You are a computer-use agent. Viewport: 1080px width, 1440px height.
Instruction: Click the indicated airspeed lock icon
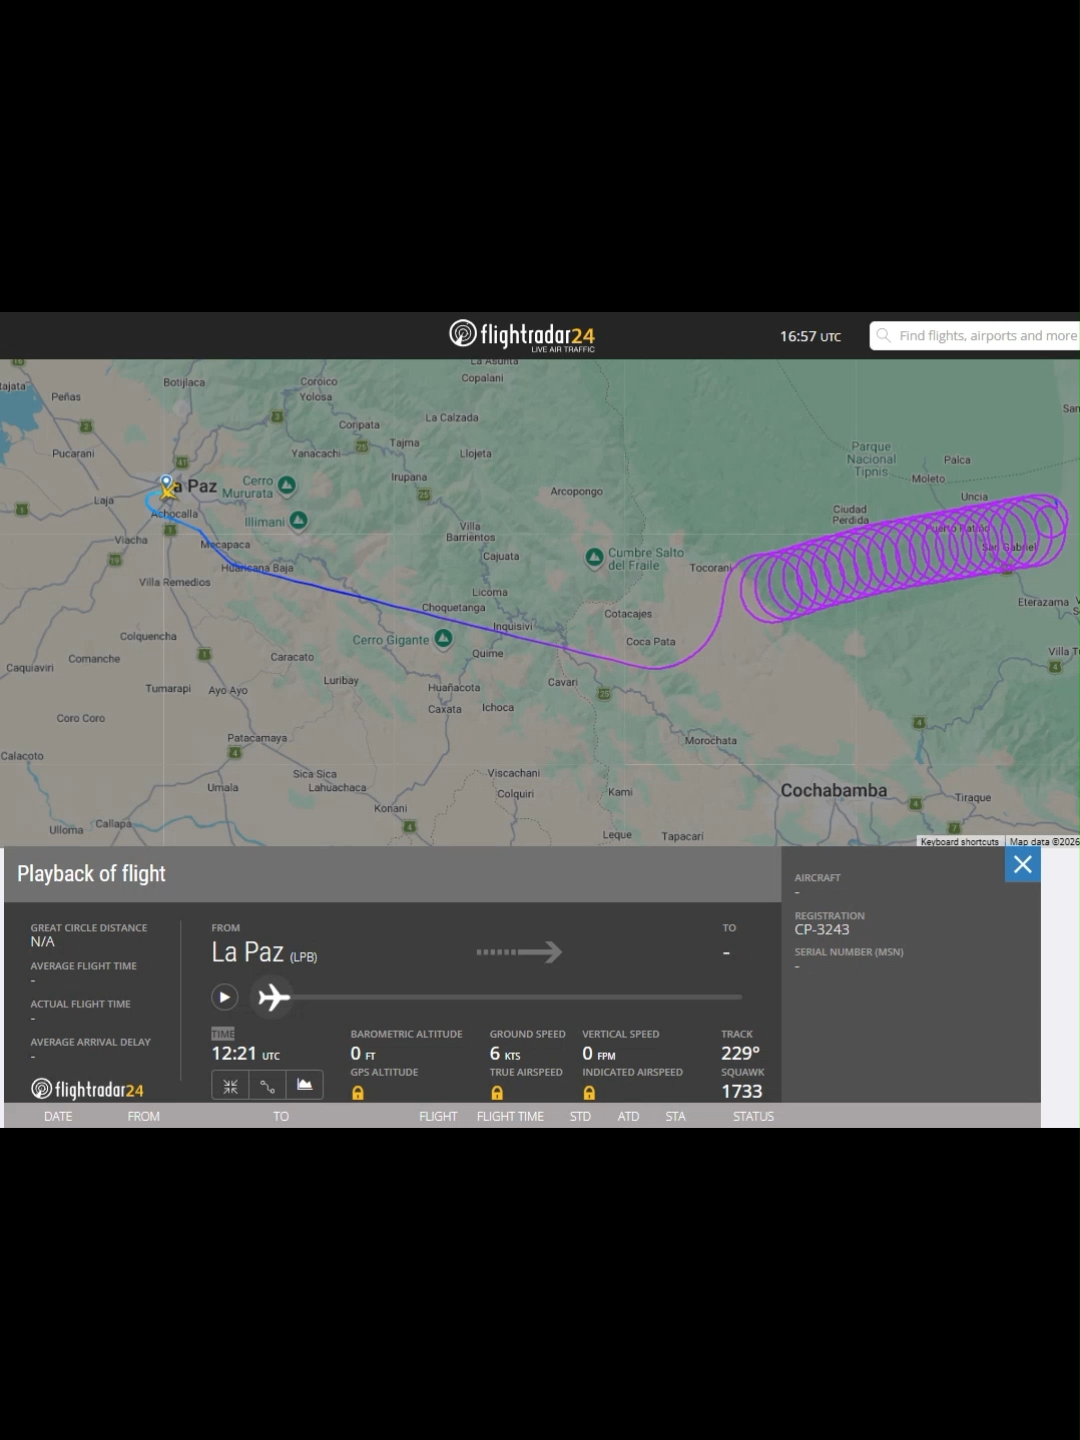[x=589, y=1093]
